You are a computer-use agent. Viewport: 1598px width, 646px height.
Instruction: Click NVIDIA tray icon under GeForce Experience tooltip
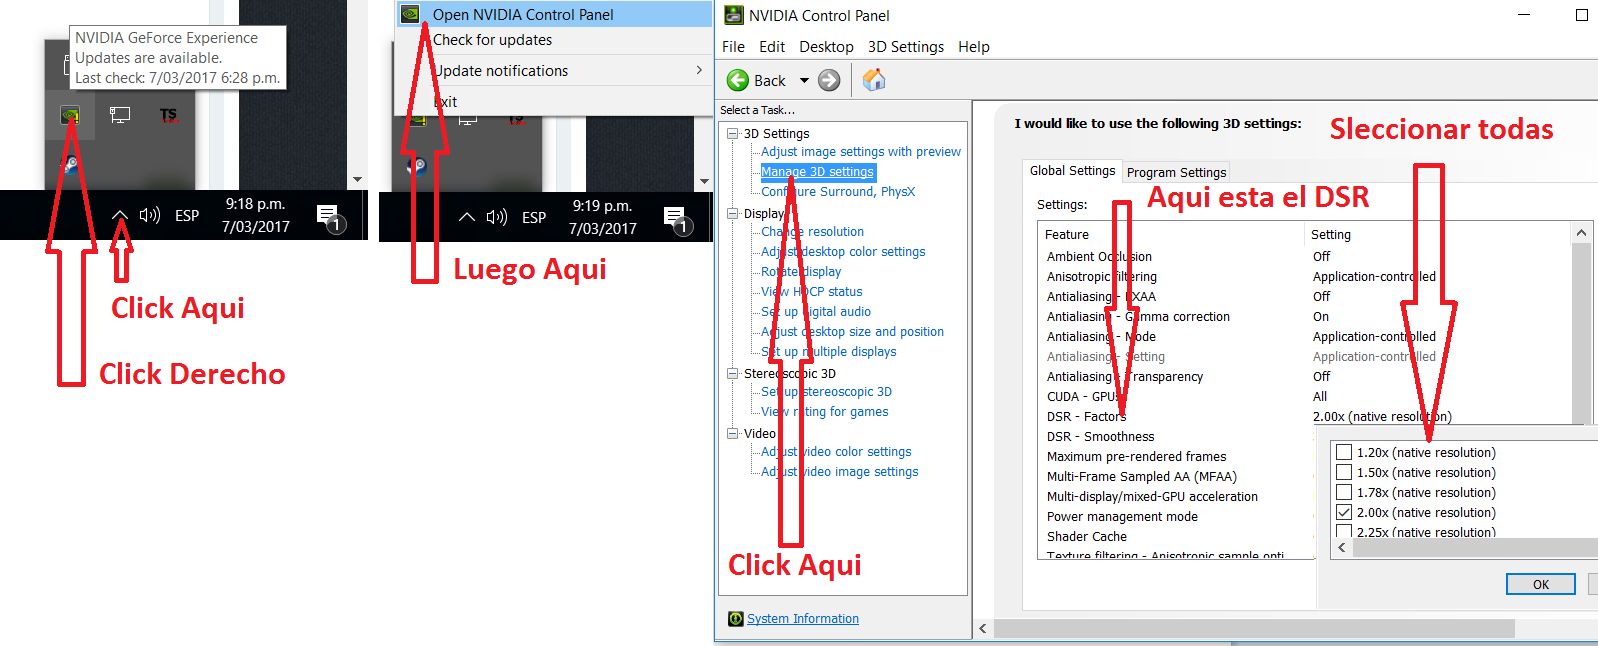coord(70,115)
